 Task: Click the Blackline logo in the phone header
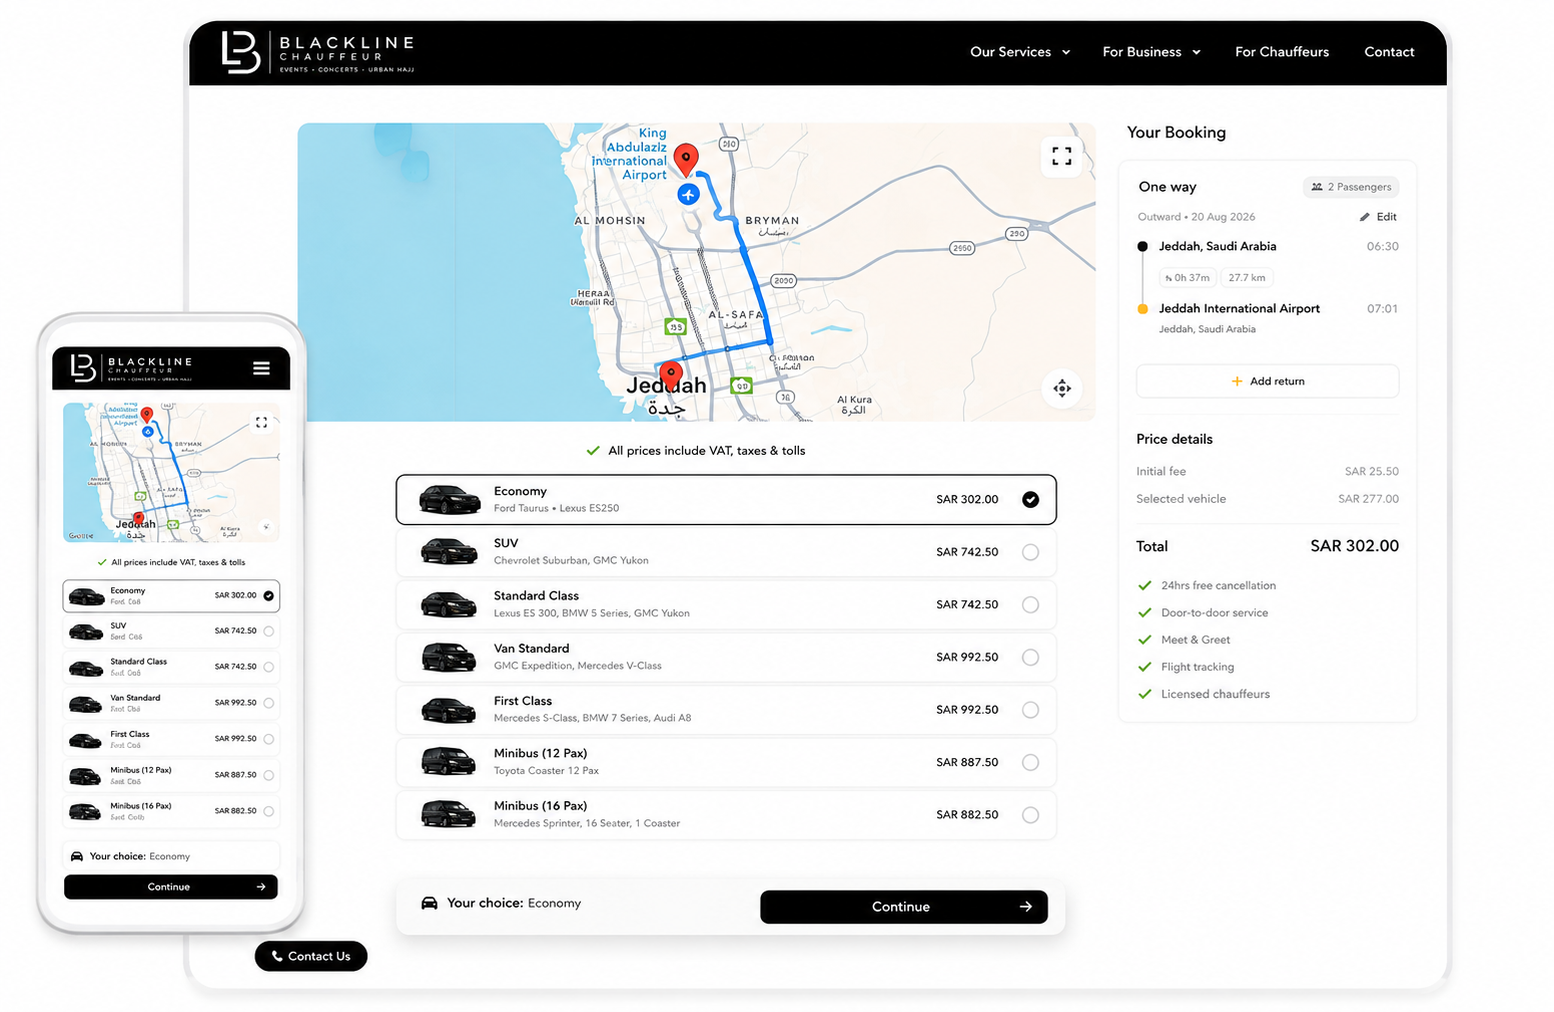[132, 367]
